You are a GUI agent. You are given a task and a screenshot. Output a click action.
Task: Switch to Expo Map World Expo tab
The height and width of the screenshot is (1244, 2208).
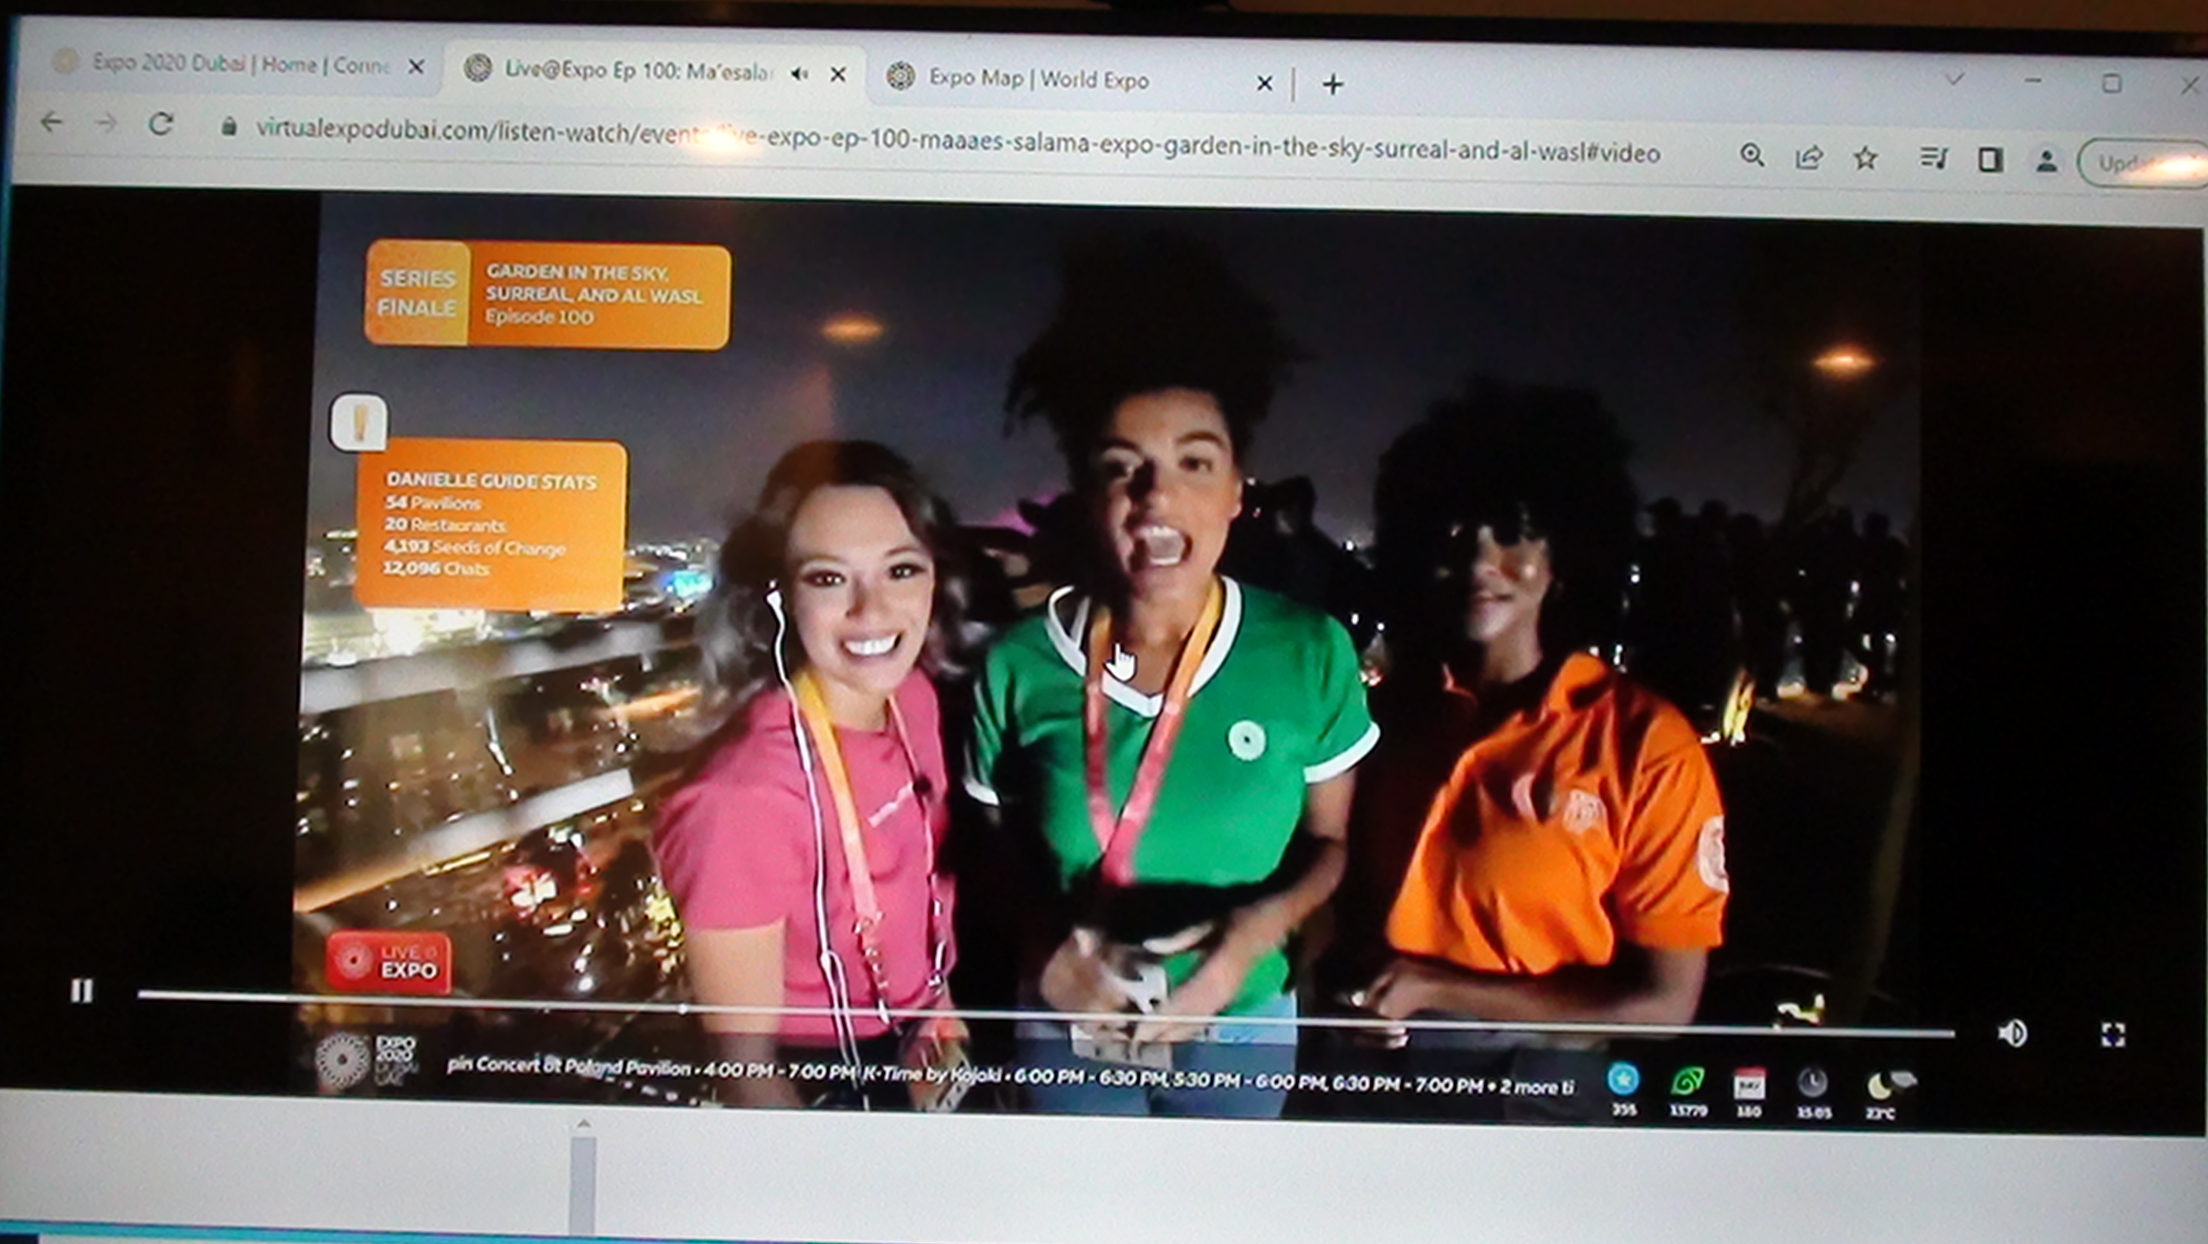click(1040, 79)
